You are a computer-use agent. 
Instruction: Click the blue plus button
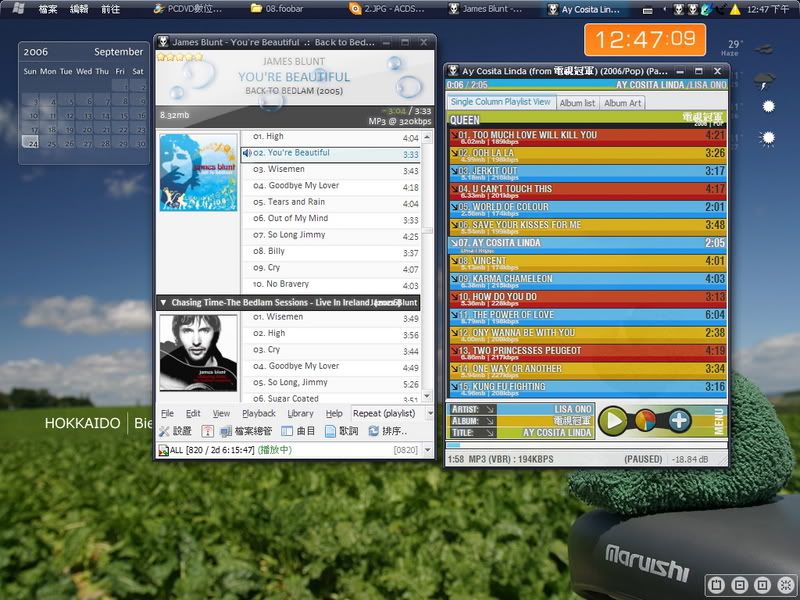click(x=679, y=421)
